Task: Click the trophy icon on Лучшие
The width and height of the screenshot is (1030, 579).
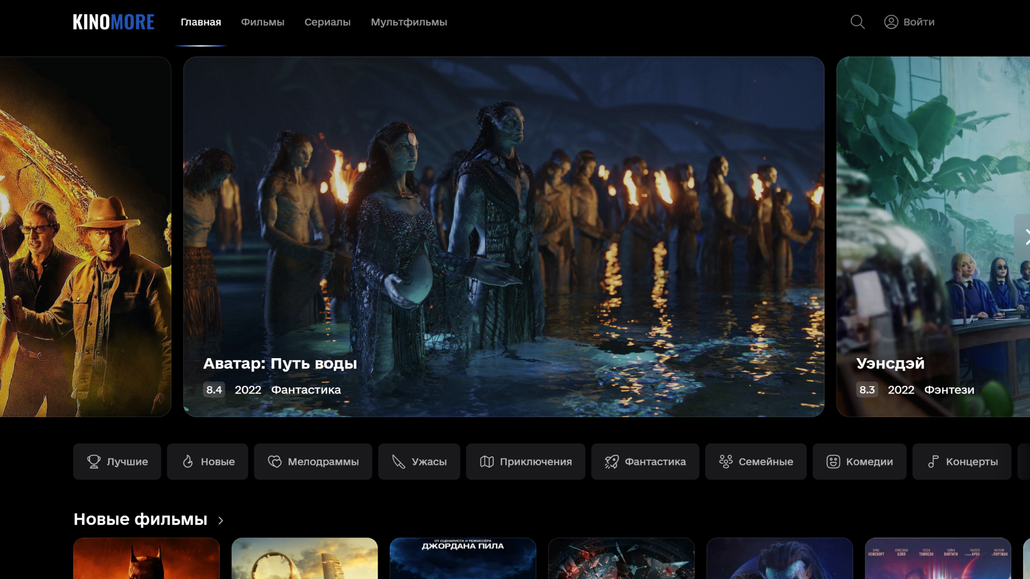Action: [x=94, y=462]
